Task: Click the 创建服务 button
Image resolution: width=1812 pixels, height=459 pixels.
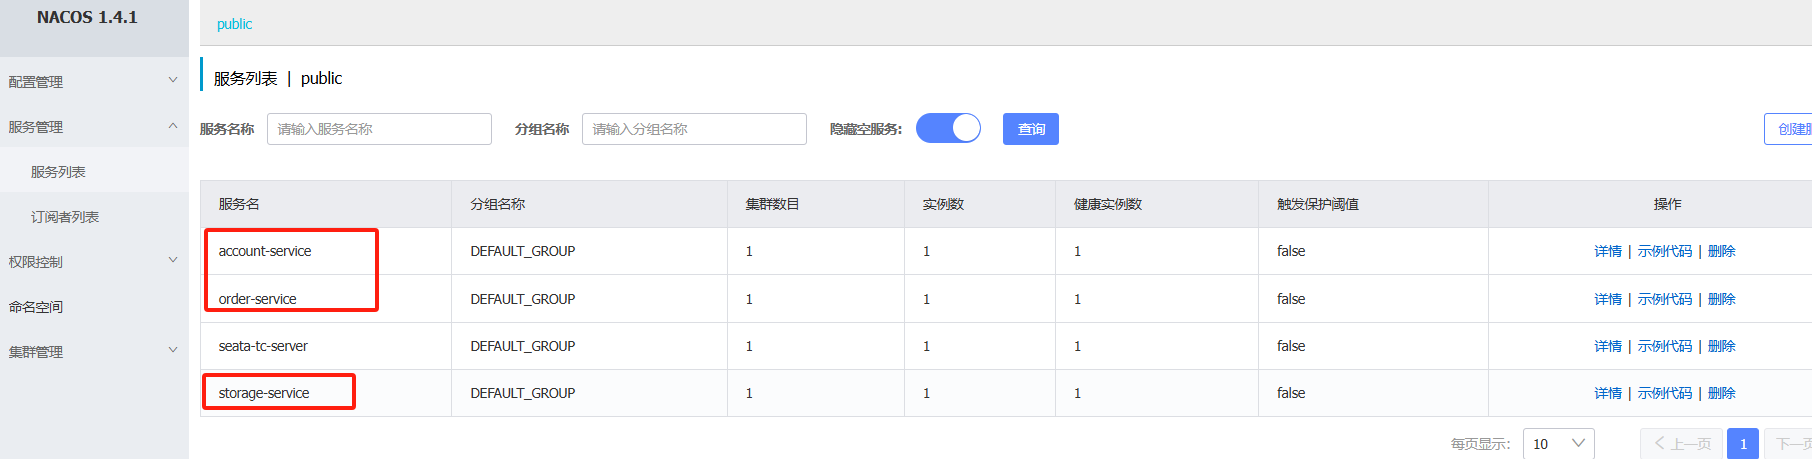Action: click(x=1790, y=129)
